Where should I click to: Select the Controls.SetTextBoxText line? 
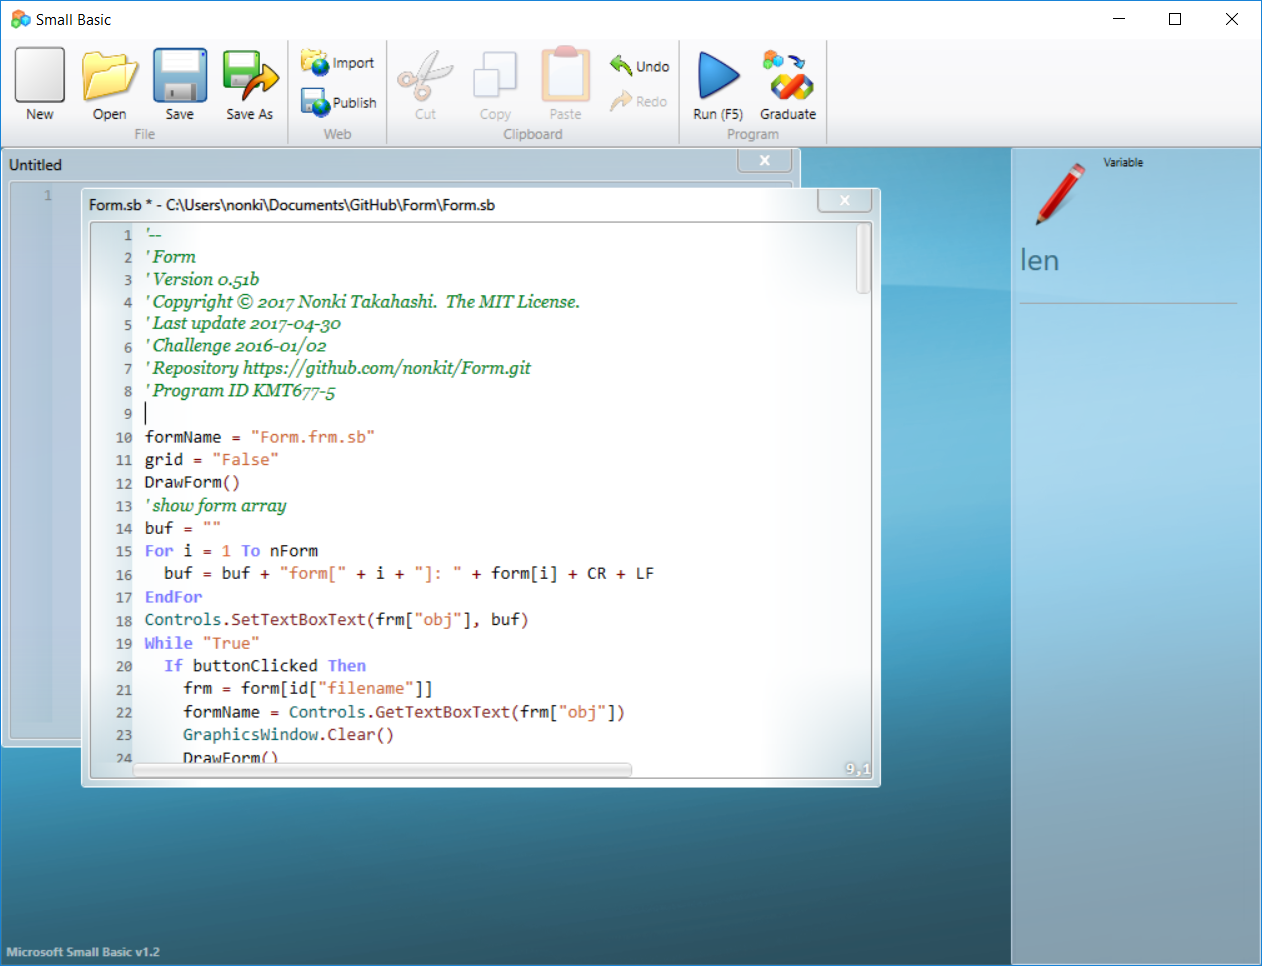pos(336,620)
